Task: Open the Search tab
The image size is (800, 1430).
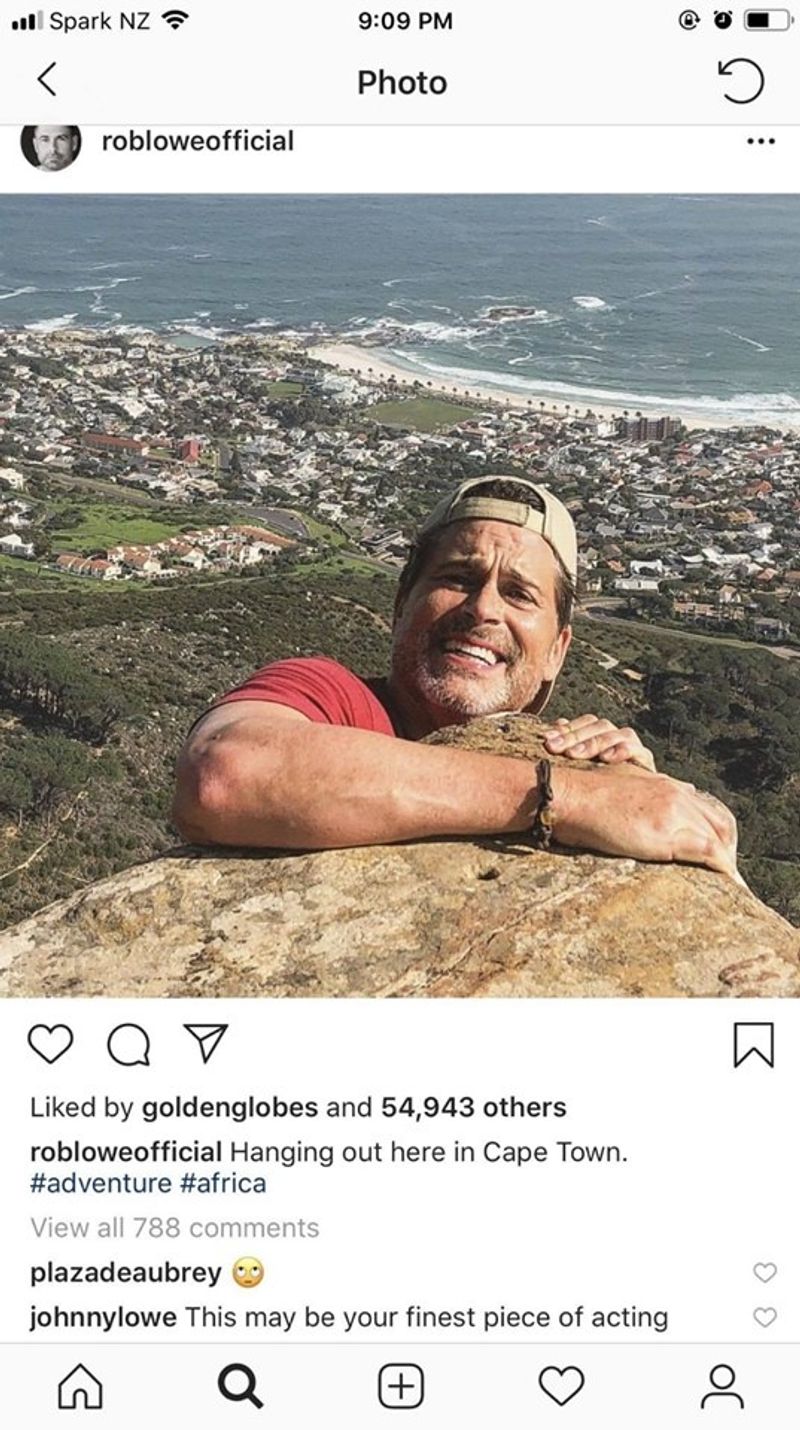Action: [240, 1387]
